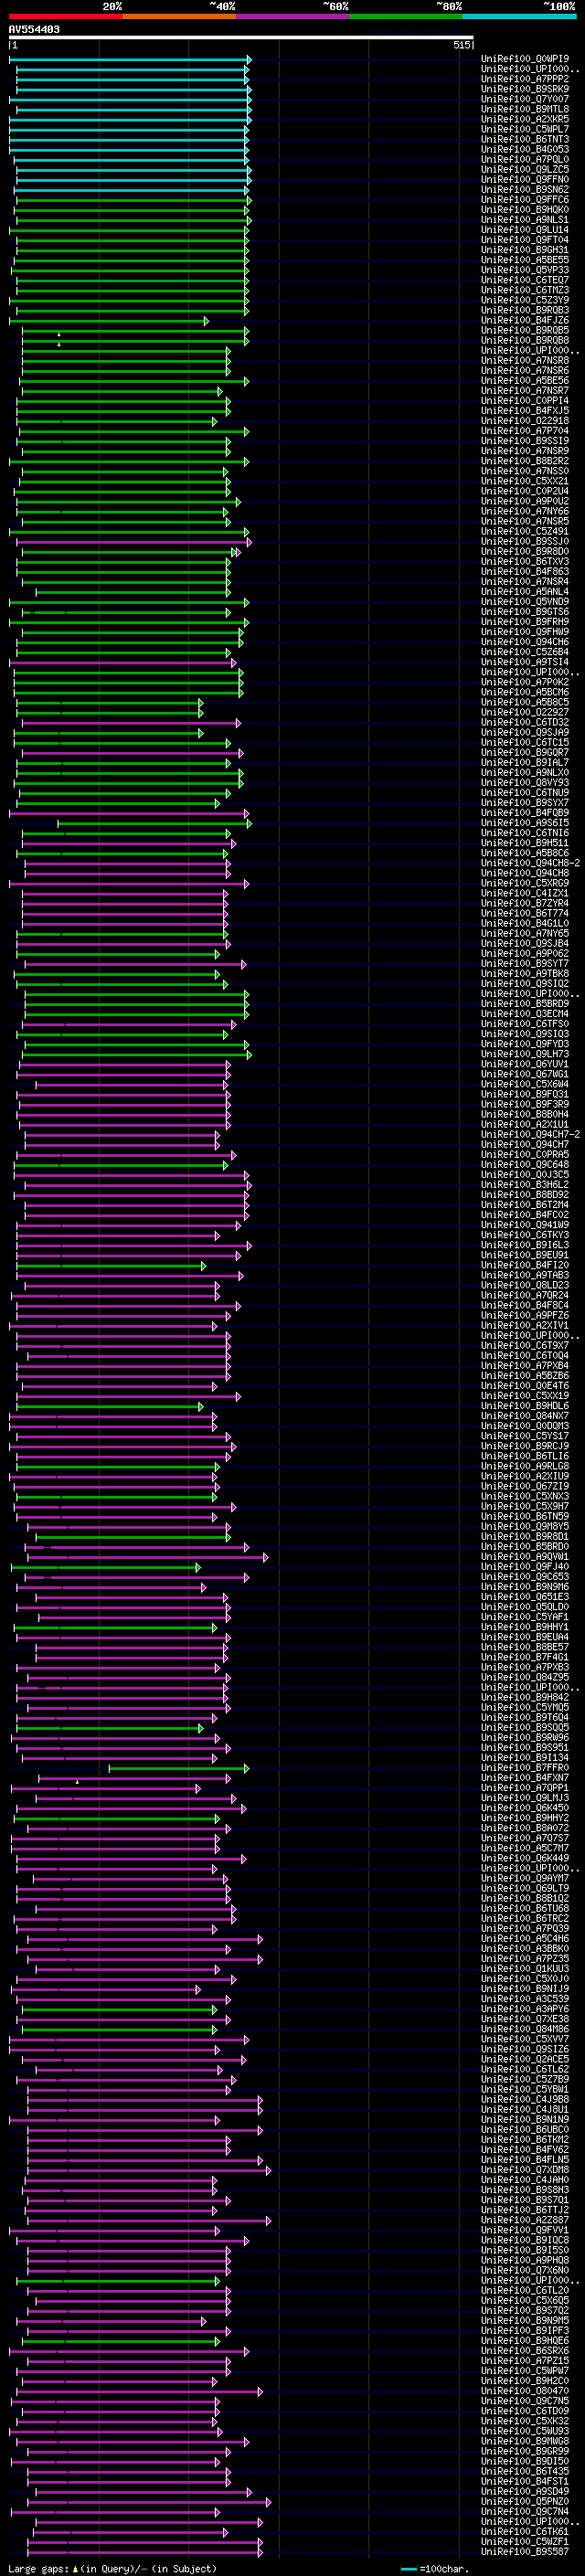Select hit label UniRef100_Q9LZC5
Screen dimensions: 585x2576
(x=525, y=169)
